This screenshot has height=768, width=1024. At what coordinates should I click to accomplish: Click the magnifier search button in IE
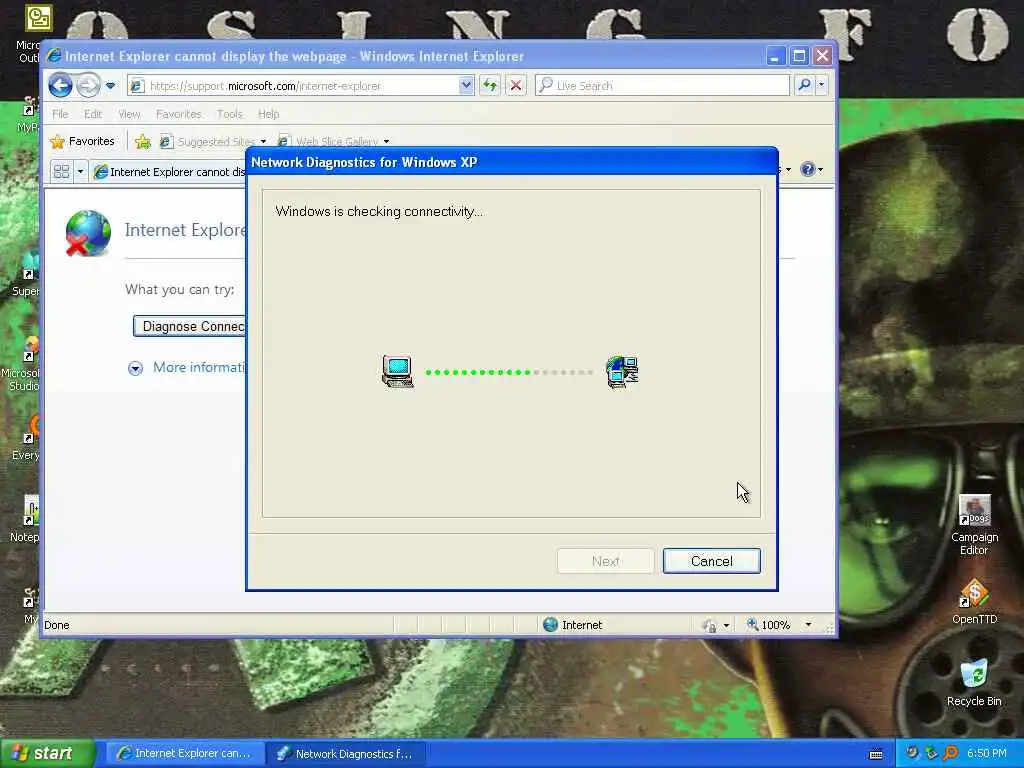(805, 86)
